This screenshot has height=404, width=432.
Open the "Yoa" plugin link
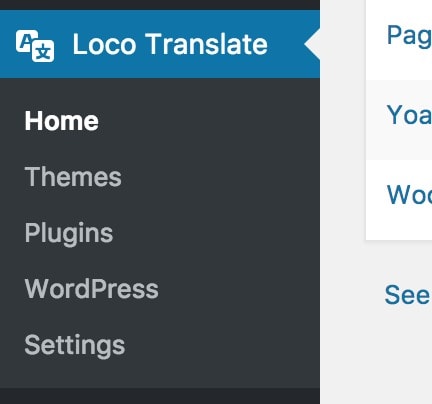click(x=409, y=115)
